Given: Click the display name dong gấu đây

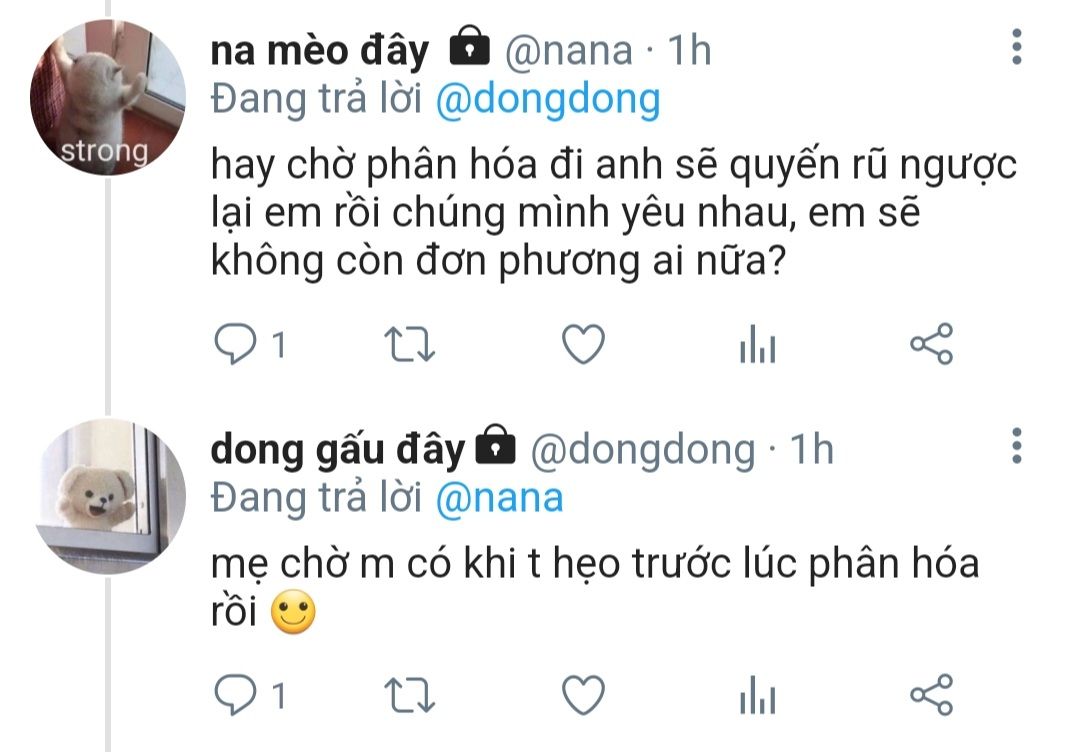Looking at the screenshot, I should point(338,450).
